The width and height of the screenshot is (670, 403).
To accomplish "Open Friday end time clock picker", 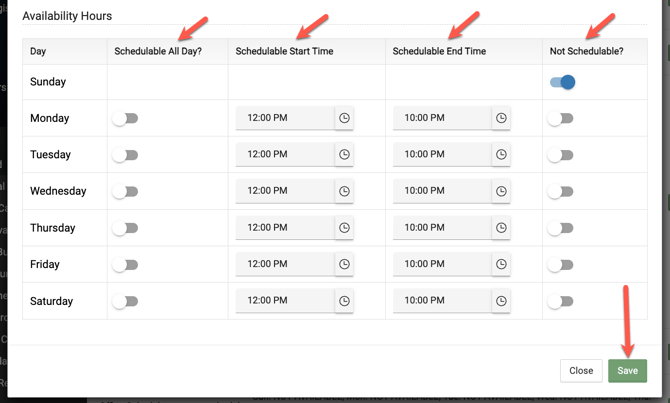I will click(501, 265).
